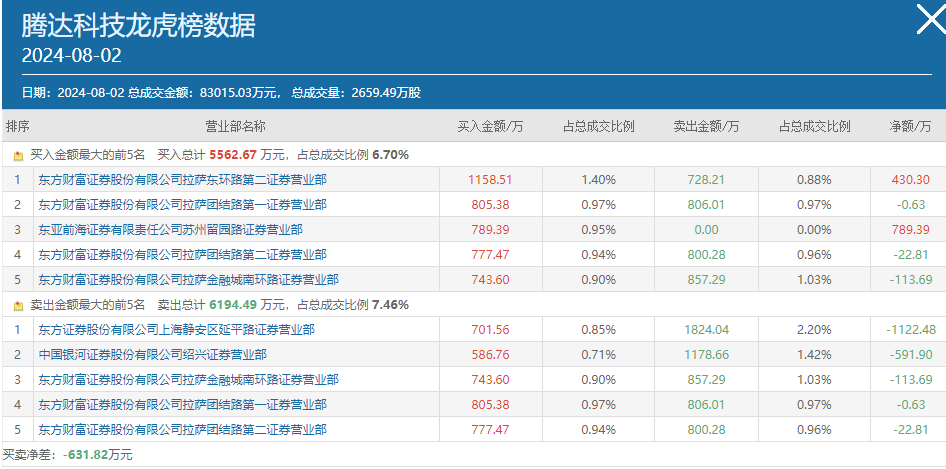Open 东方证券上海静安区延平路证券营业部 link

tap(176, 330)
